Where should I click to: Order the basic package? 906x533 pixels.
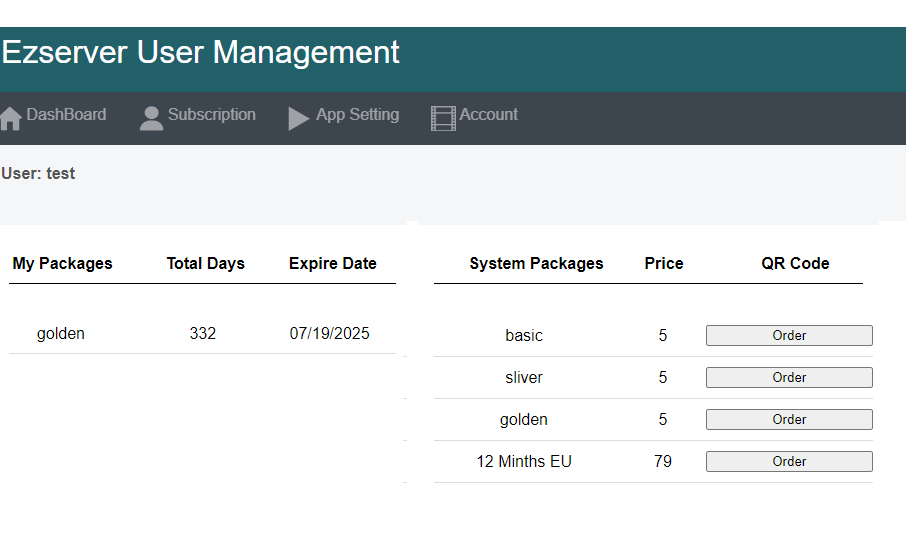tap(789, 335)
